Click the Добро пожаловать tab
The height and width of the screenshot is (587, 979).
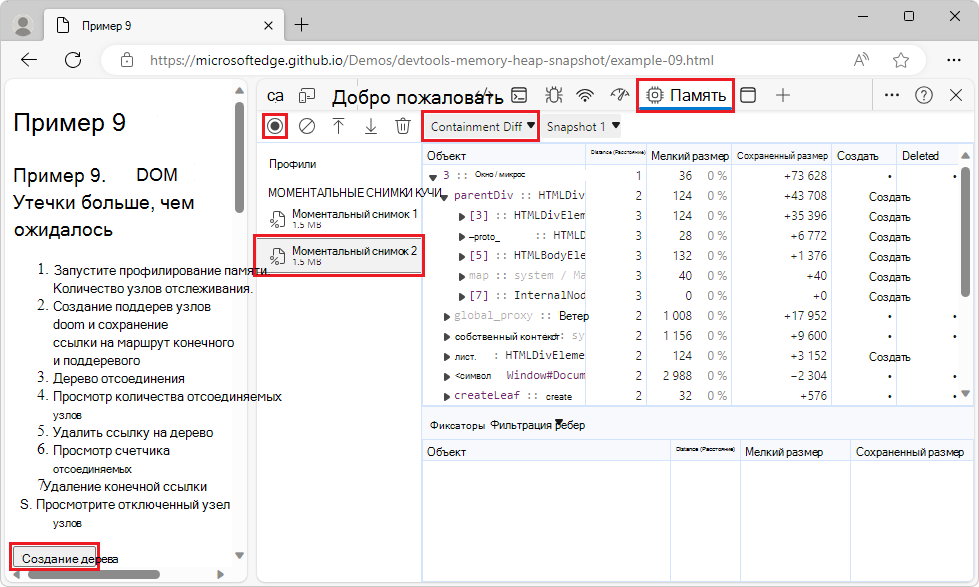point(417,97)
